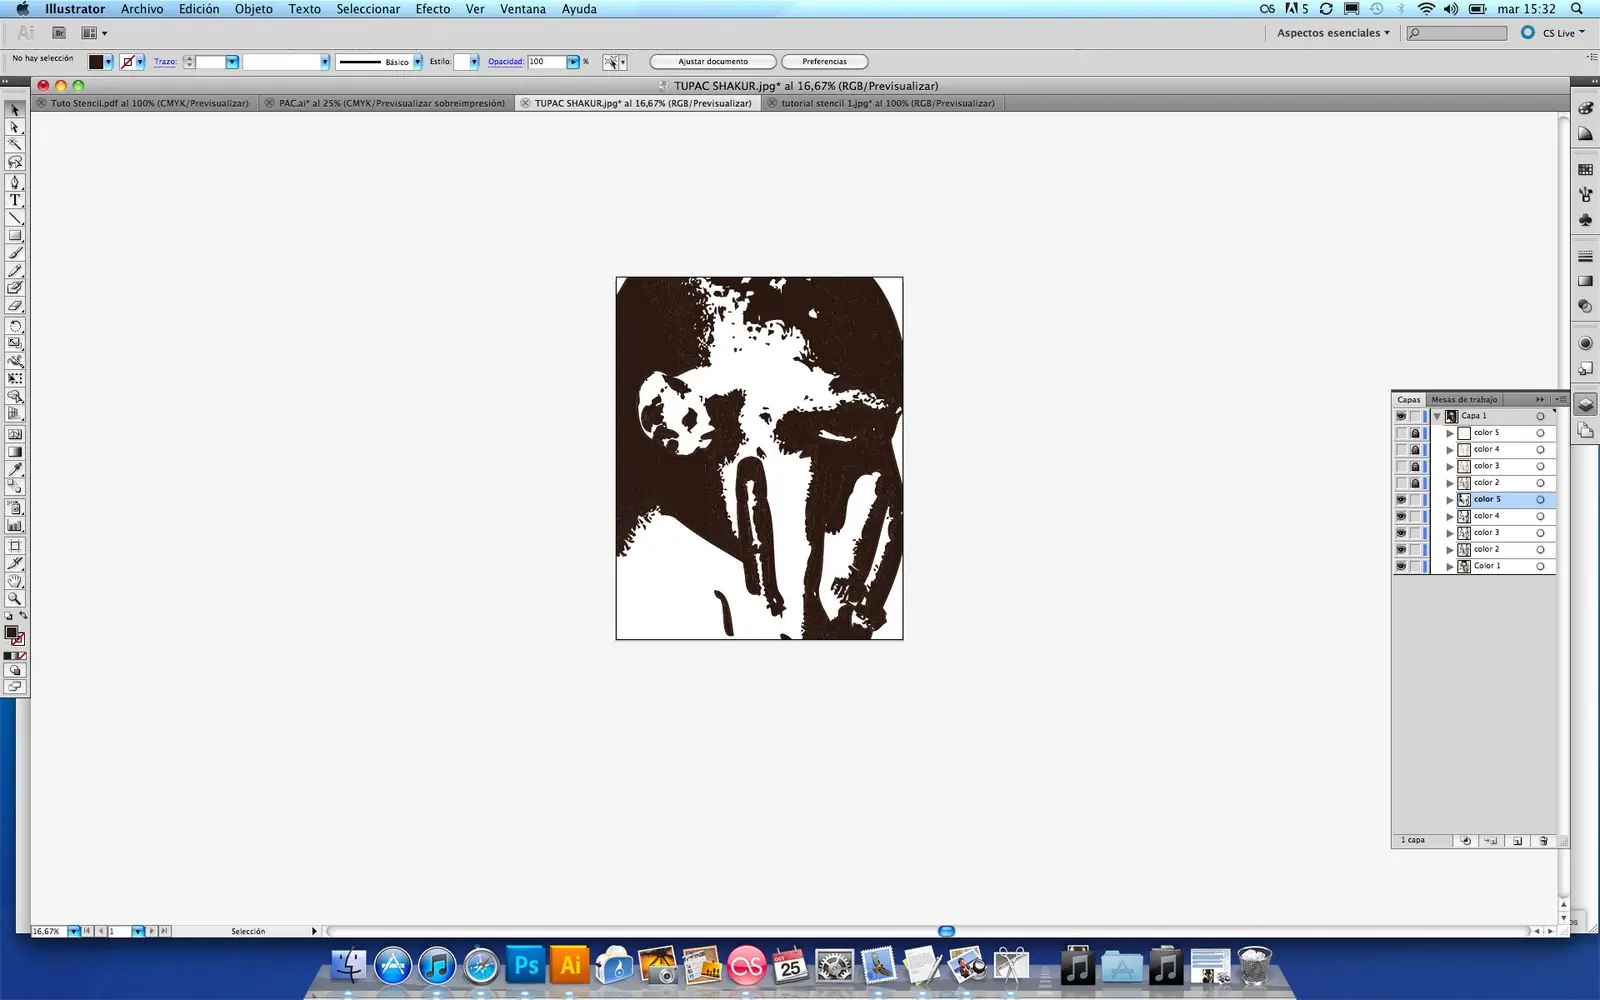Hide the Color 1 sublayer
The width and height of the screenshot is (1600, 1000).
coord(1401,566)
